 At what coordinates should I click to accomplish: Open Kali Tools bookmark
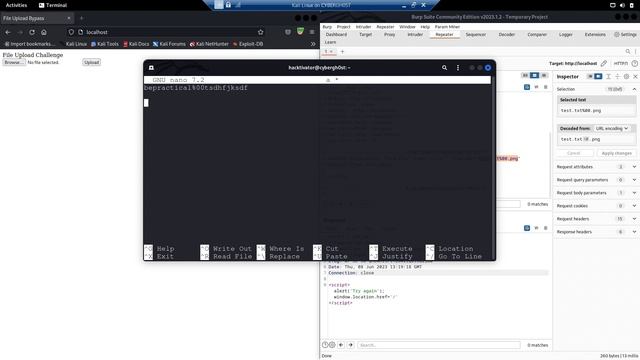[105, 44]
